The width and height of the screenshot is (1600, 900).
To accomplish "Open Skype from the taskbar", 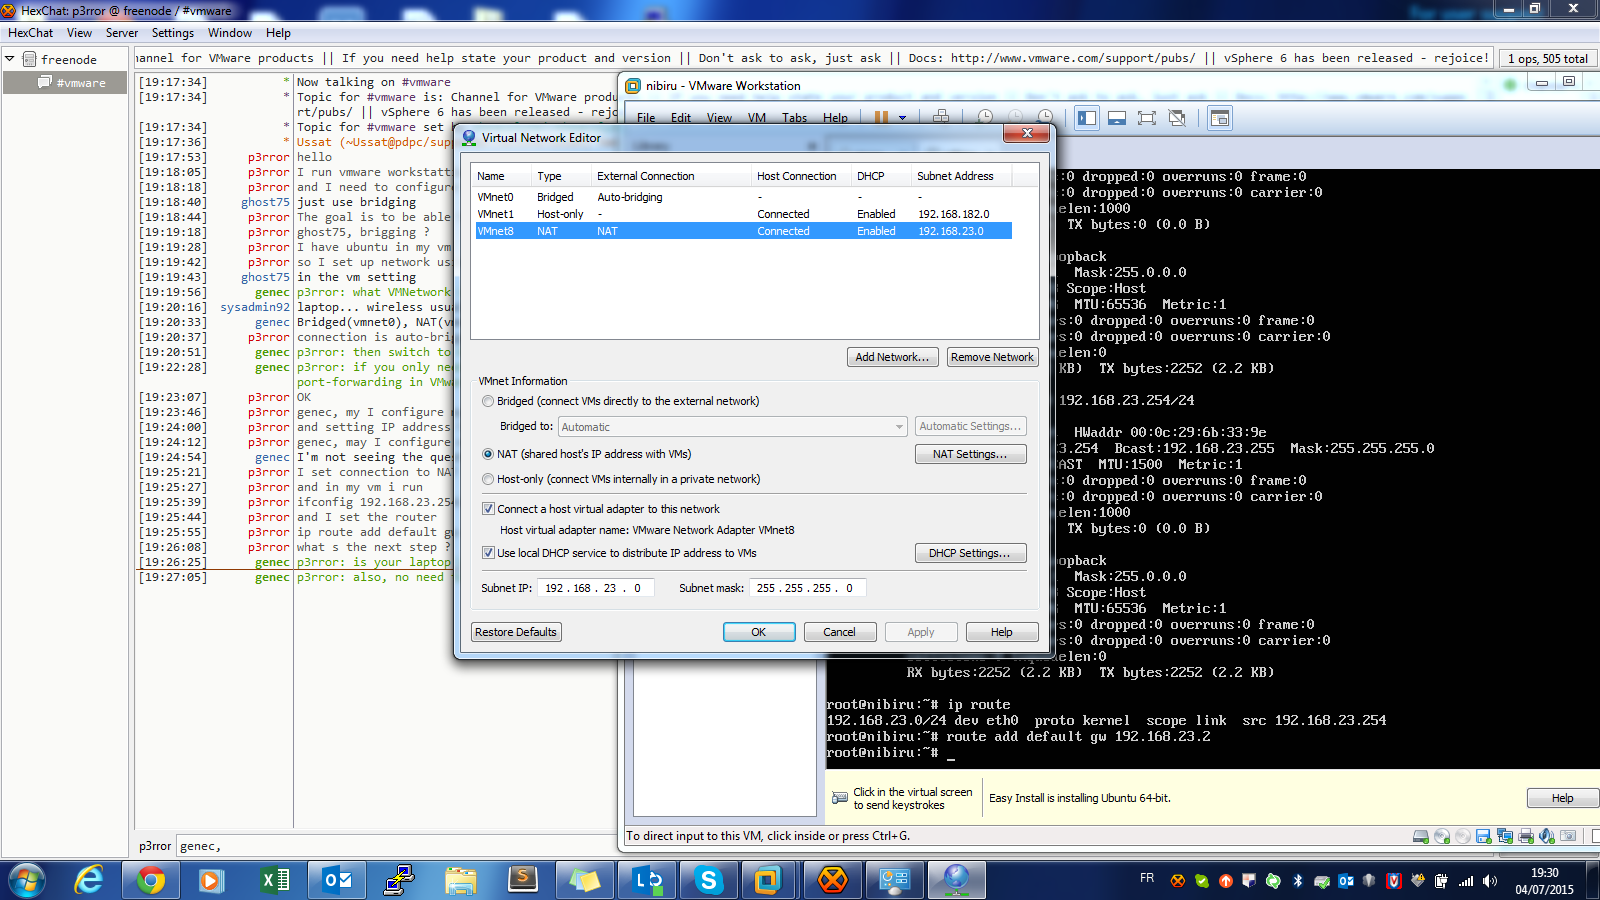I will 709,880.
